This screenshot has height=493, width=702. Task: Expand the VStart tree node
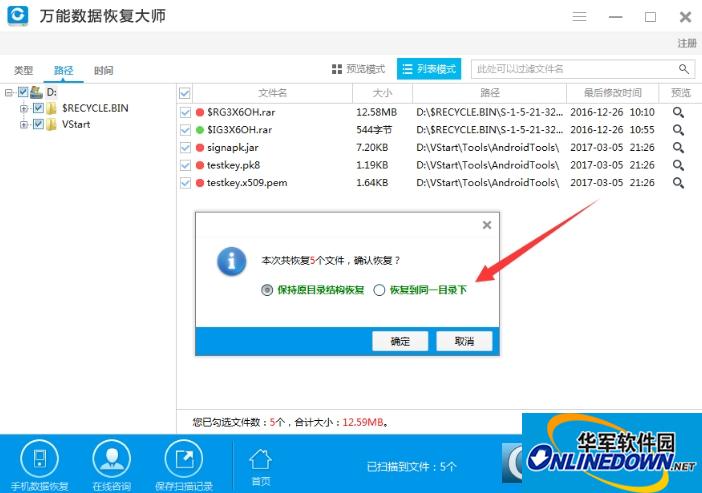click(x=24, y=124)
